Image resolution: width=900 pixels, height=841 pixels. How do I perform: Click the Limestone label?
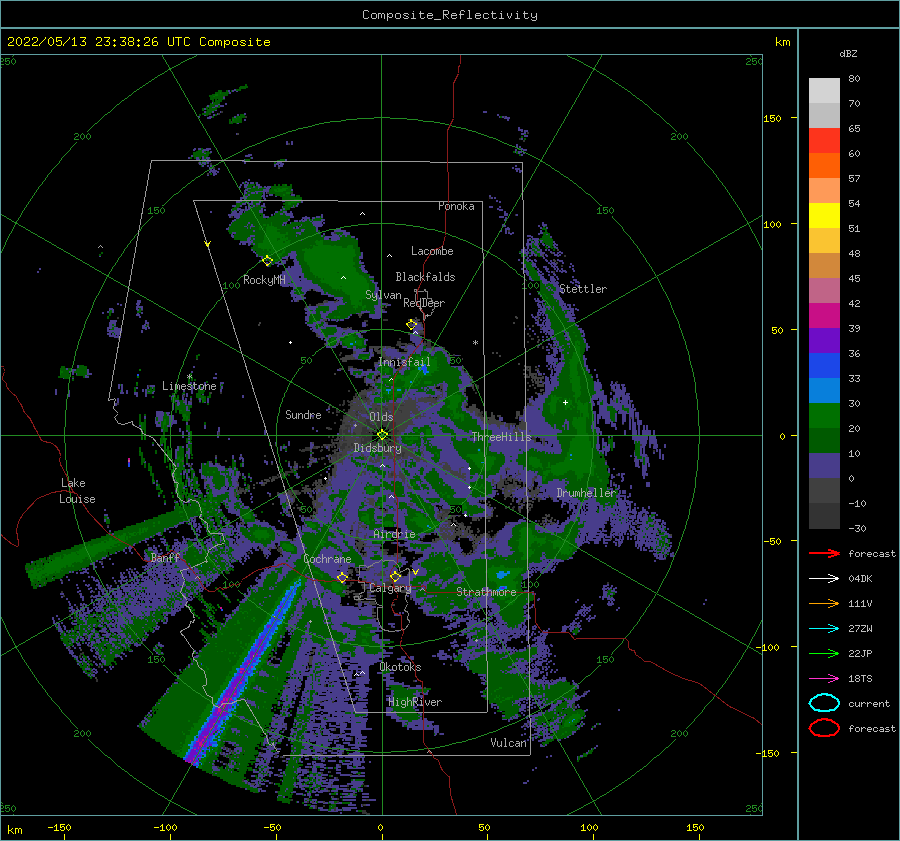pyautogui.click(x=189, y=386)
